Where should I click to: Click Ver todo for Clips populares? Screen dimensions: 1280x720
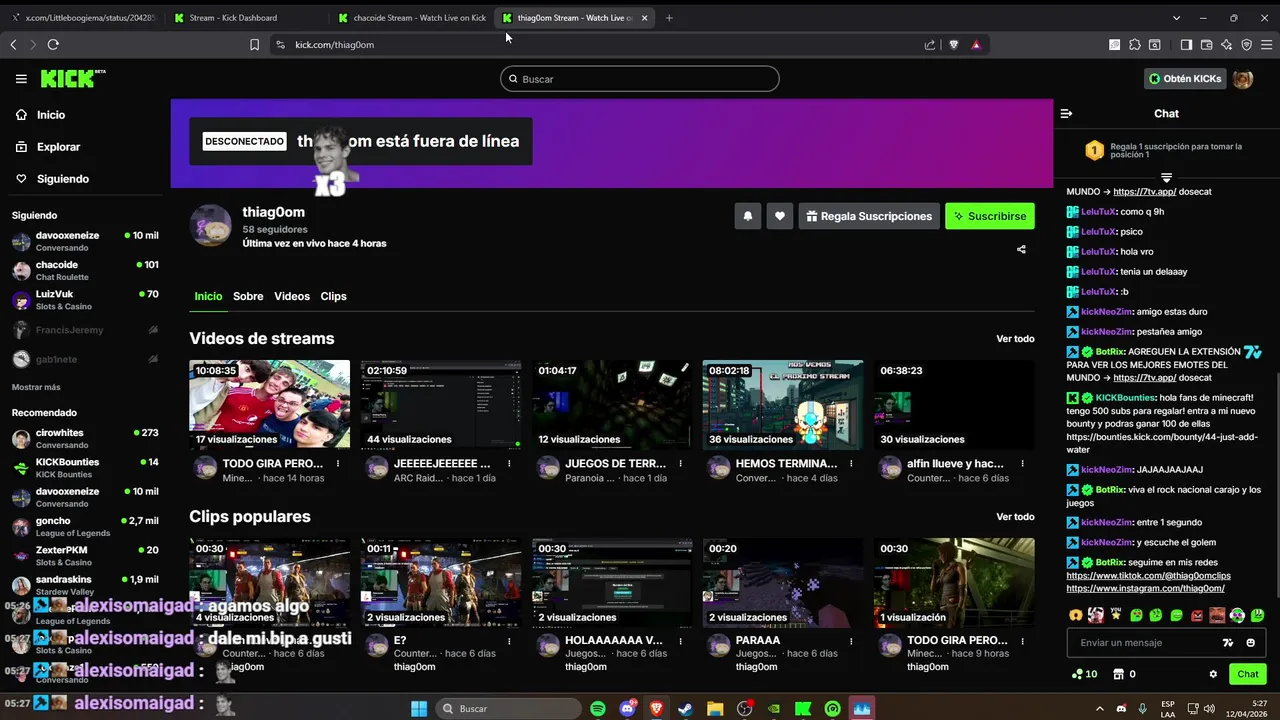(x=1015, y=517)
